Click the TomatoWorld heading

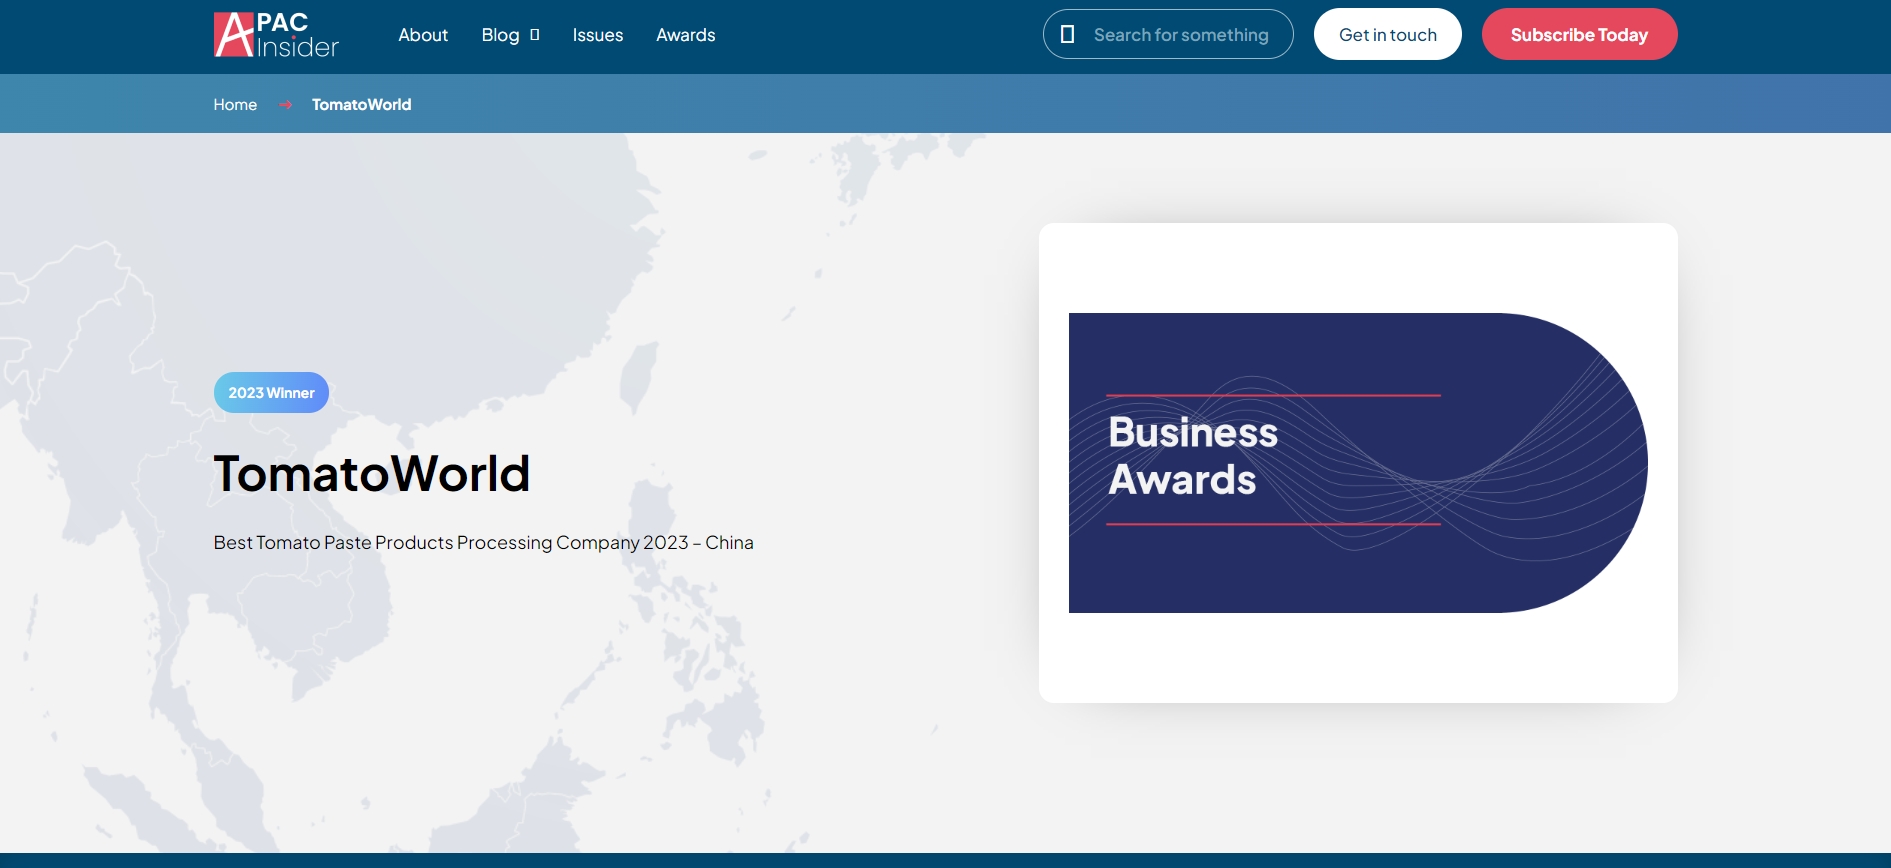click(x=372, y=473)
